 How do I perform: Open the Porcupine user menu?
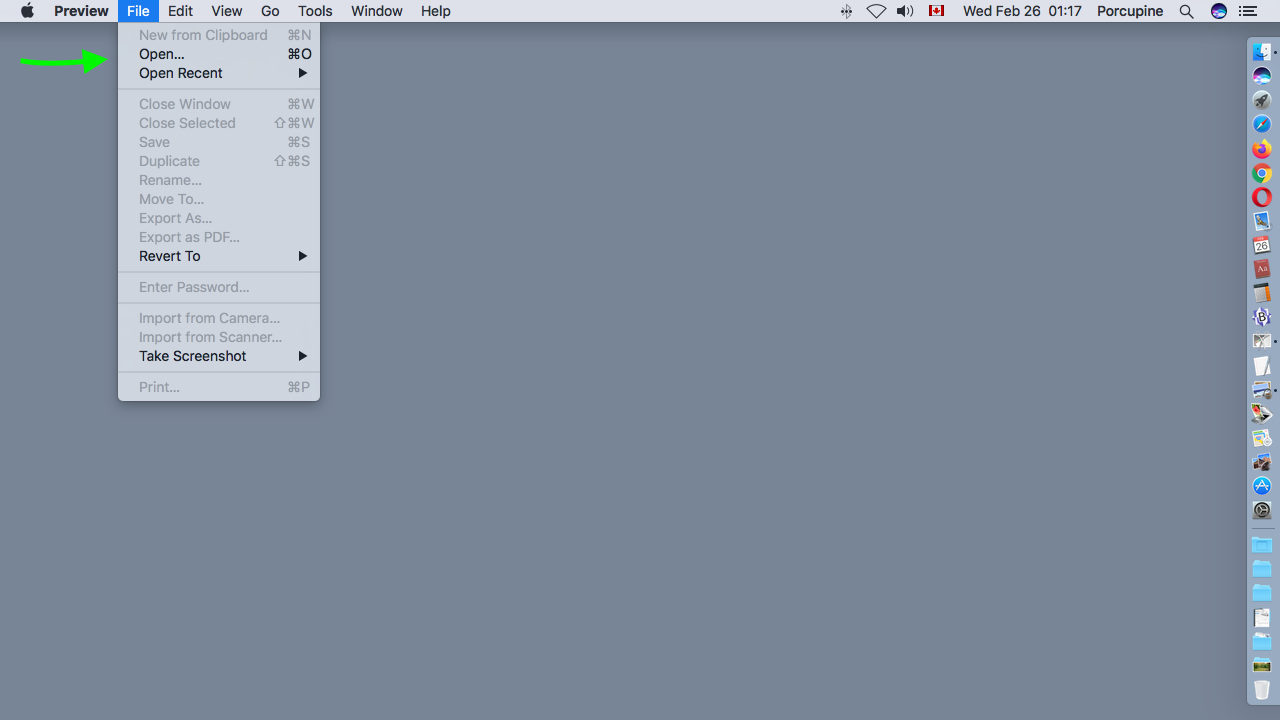(x=1130, y=11)
